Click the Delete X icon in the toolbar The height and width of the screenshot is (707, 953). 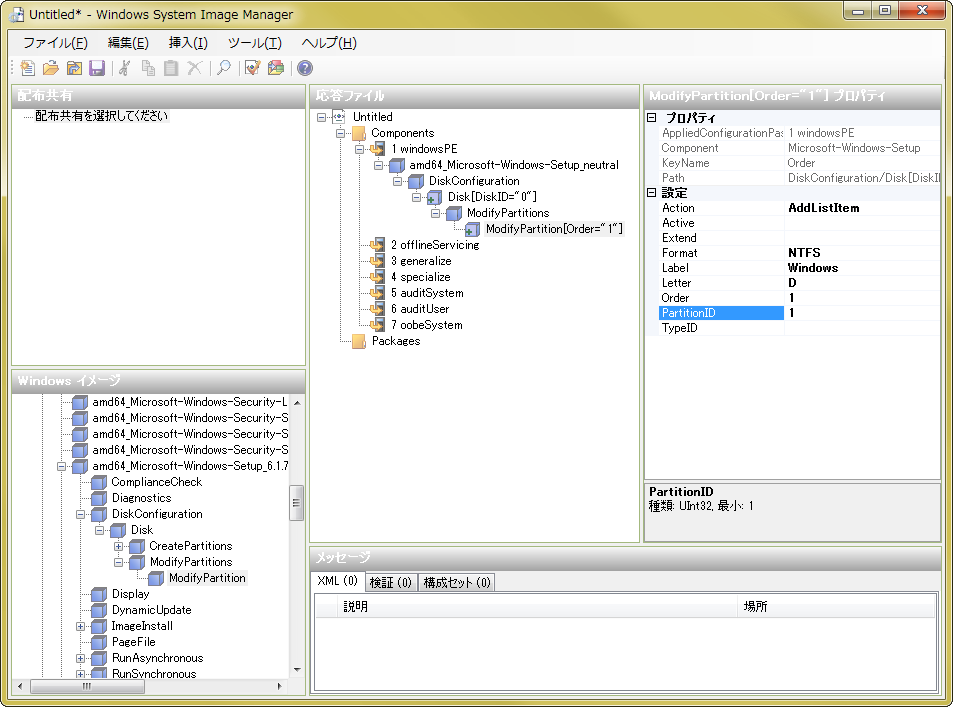[194, 68]
